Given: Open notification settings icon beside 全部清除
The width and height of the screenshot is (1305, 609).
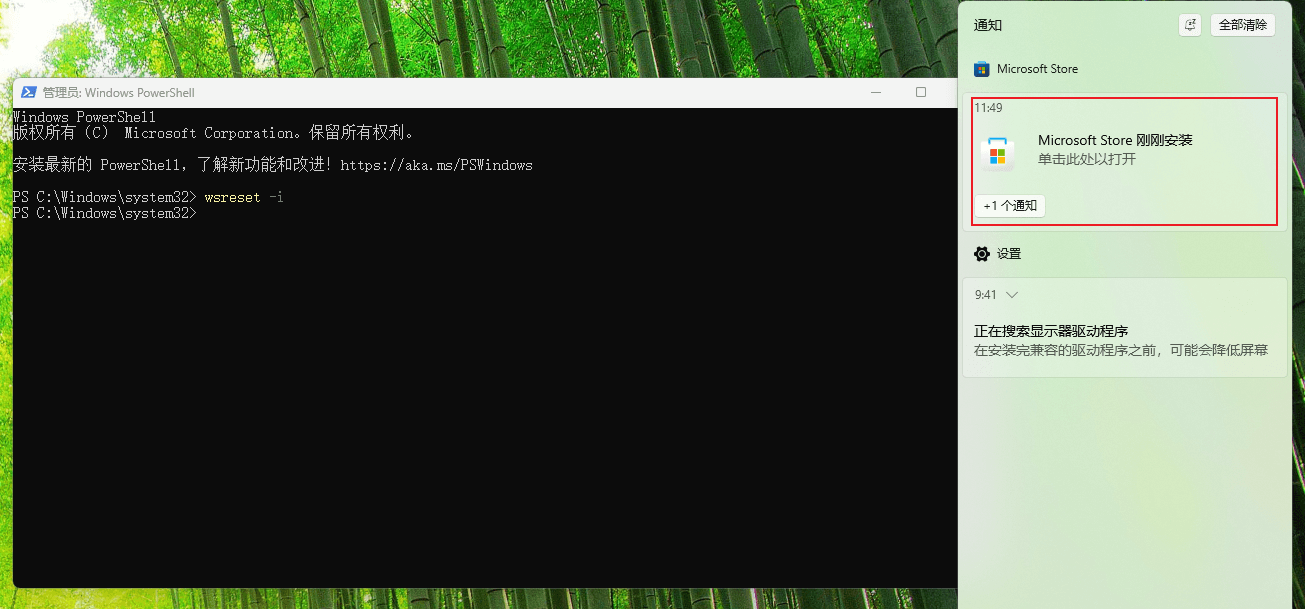Looking at the screenshot, I should coord(1189,24).
